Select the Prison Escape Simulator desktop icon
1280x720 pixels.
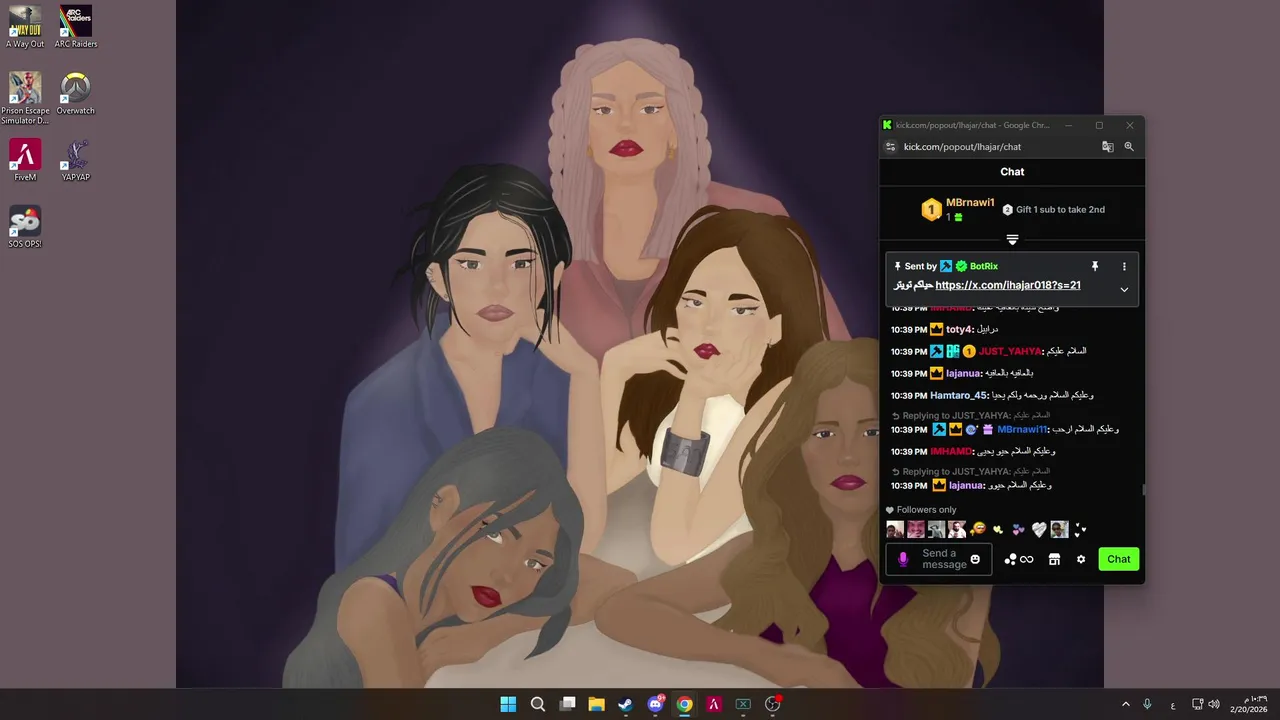tap(25, 98)
